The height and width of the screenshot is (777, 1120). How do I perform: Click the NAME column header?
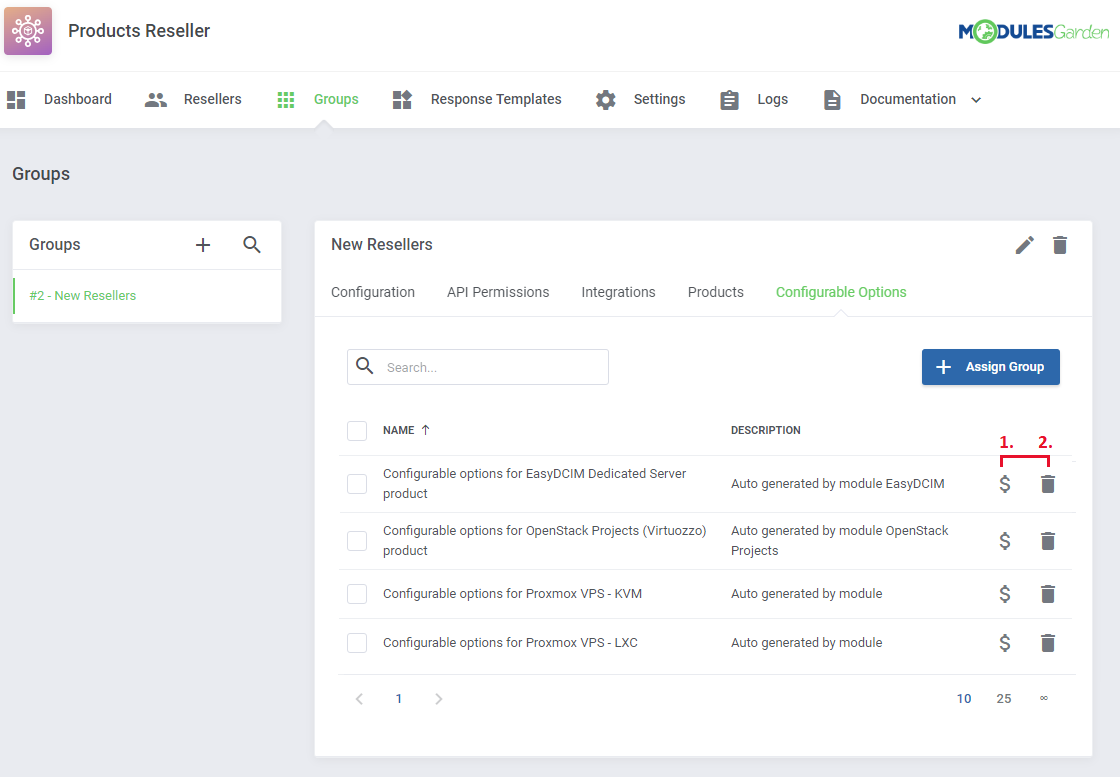pos(399,430)
